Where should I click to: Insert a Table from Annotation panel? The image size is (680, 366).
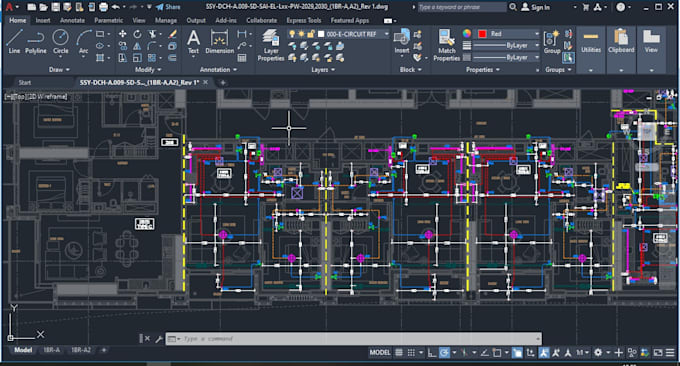pyautogui.click(x=242, y=58)
